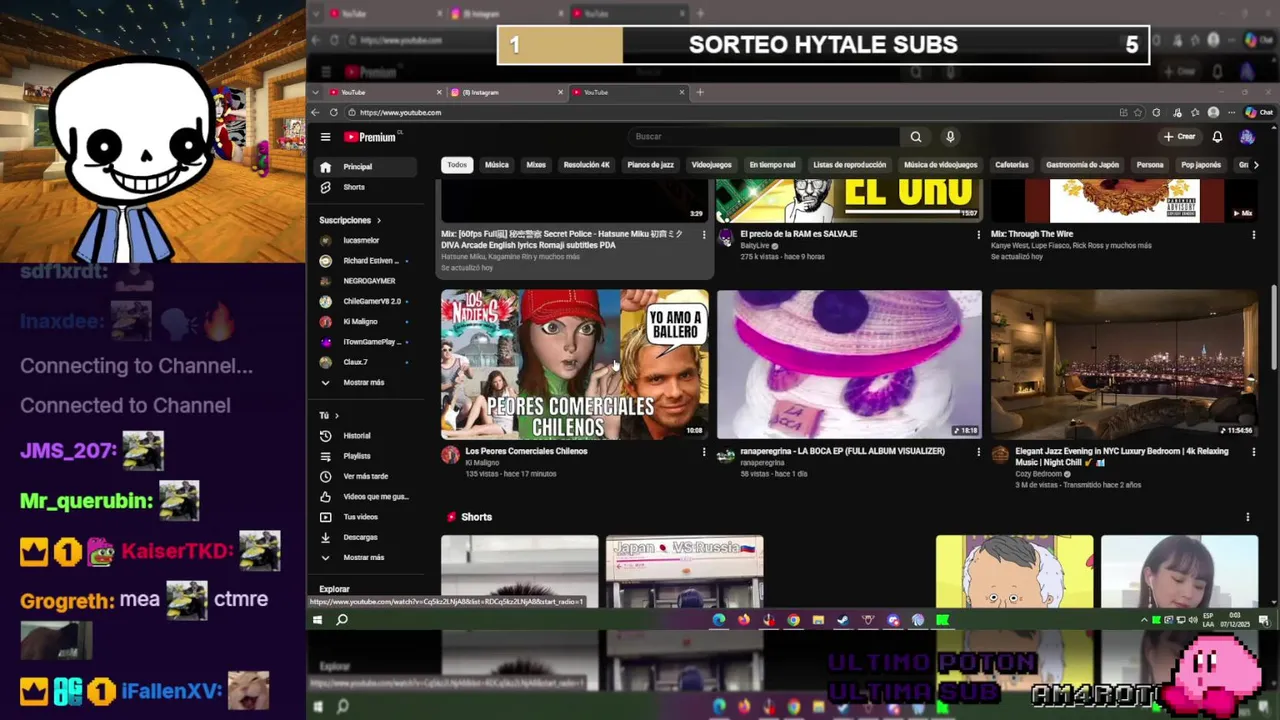The width and height of the screenshot is (1280, 720).
Task: Open ranaperegrina LA BOCA EP thumbnail
Action: pos(849,365)
